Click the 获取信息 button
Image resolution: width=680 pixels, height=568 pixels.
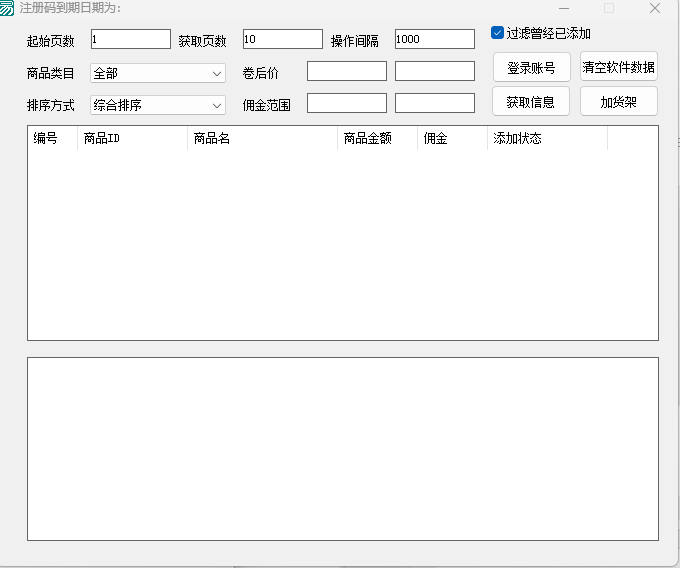click(531, 102)
